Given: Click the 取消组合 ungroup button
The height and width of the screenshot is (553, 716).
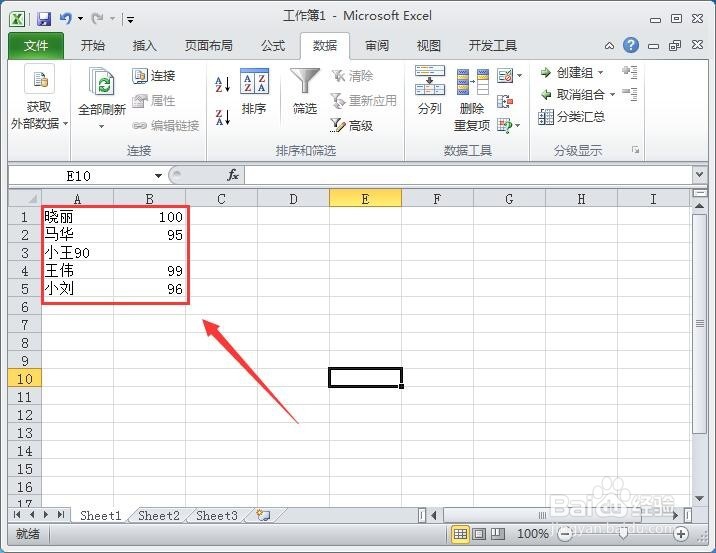Looking at the screenshot, I should click(x=573, y=95).
